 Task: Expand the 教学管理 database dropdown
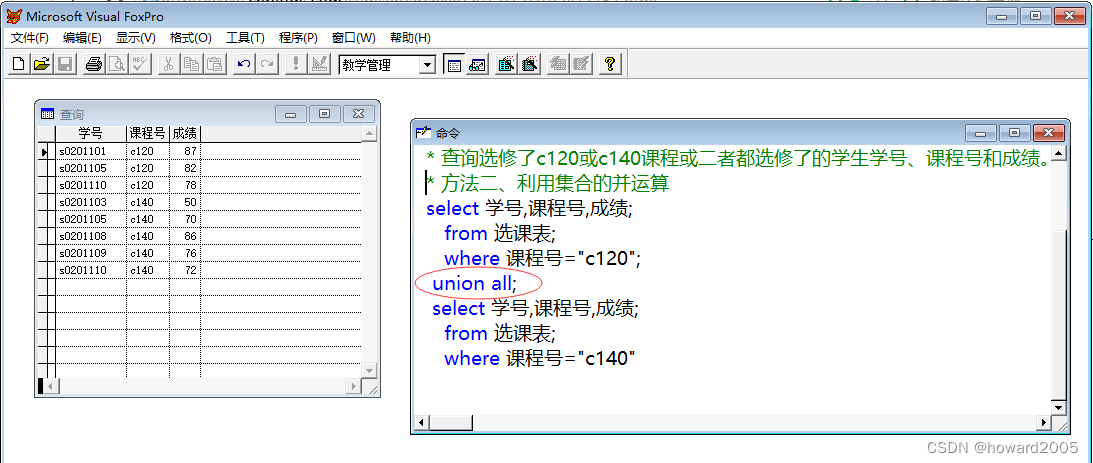[x=427, y=66]
